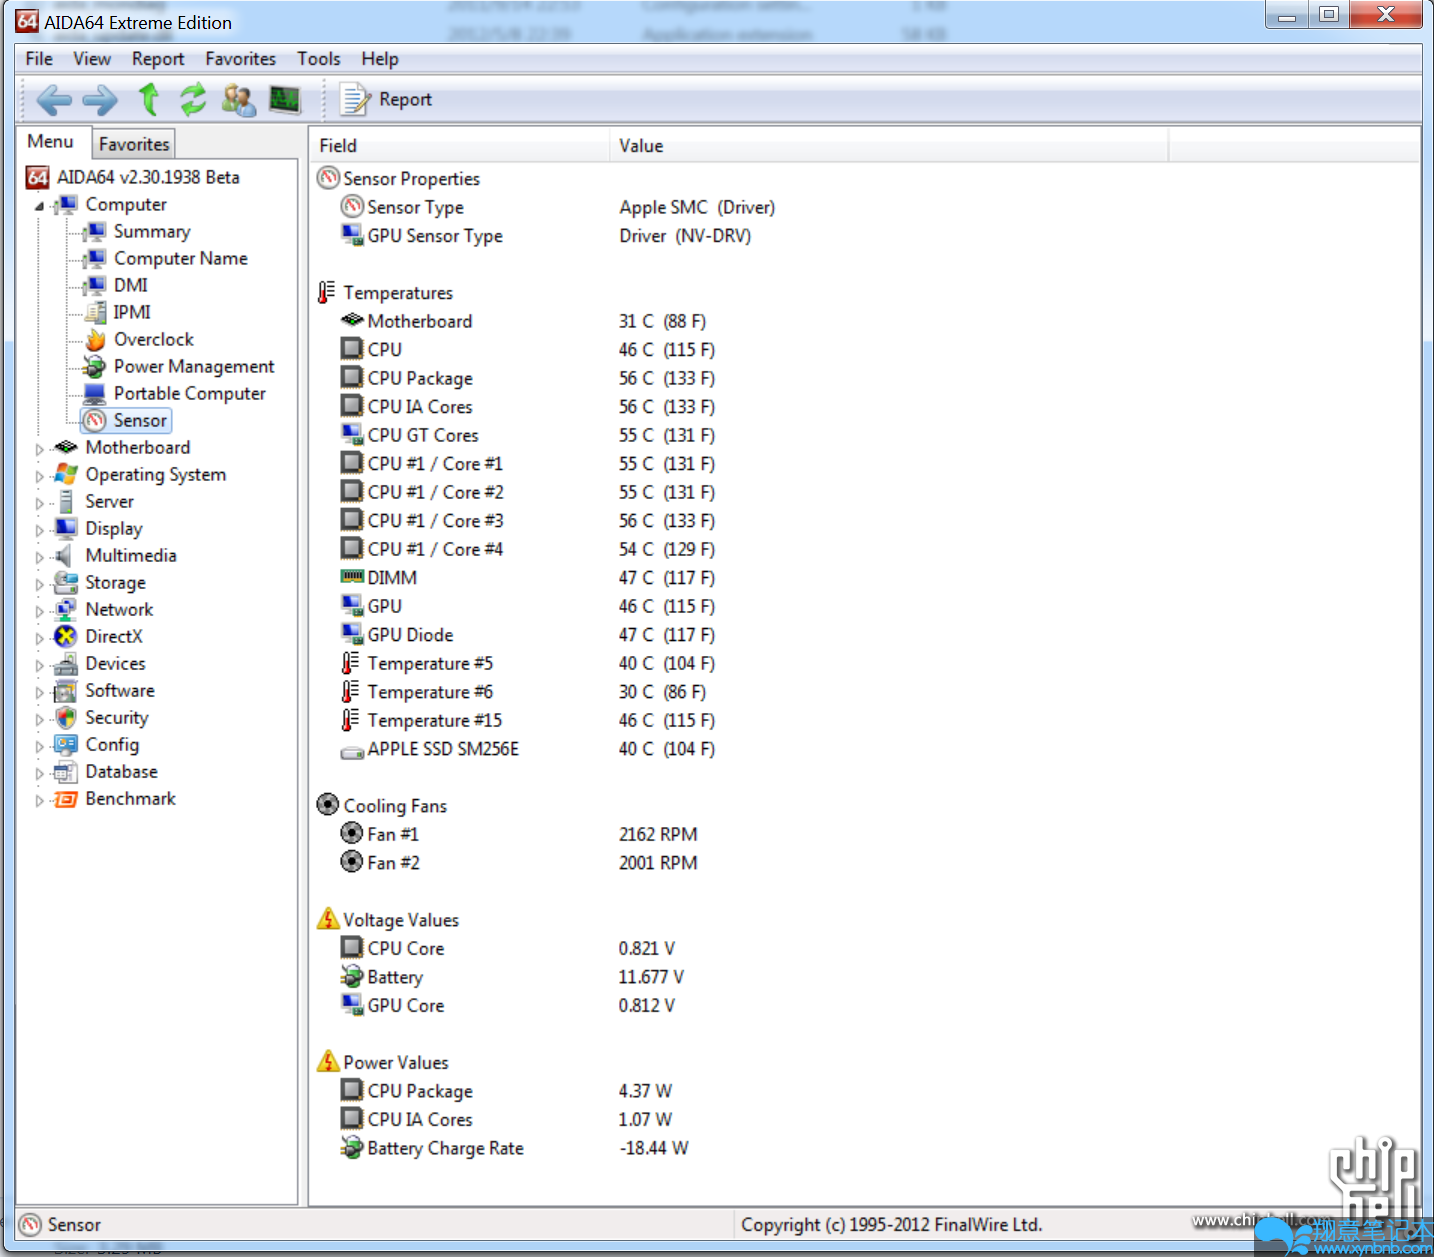Viewport: 1434px width, 1257px height.
Task: Expand the Multimedia tree node
Action: coord(40,557)
